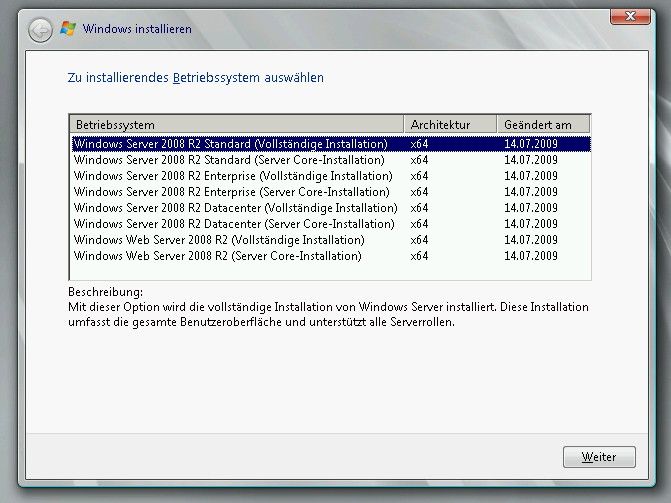Click date 14.07.2009 in Web Server Vollständige row
This screenshot has width=671, height=503.
click(x=531, y=240)
